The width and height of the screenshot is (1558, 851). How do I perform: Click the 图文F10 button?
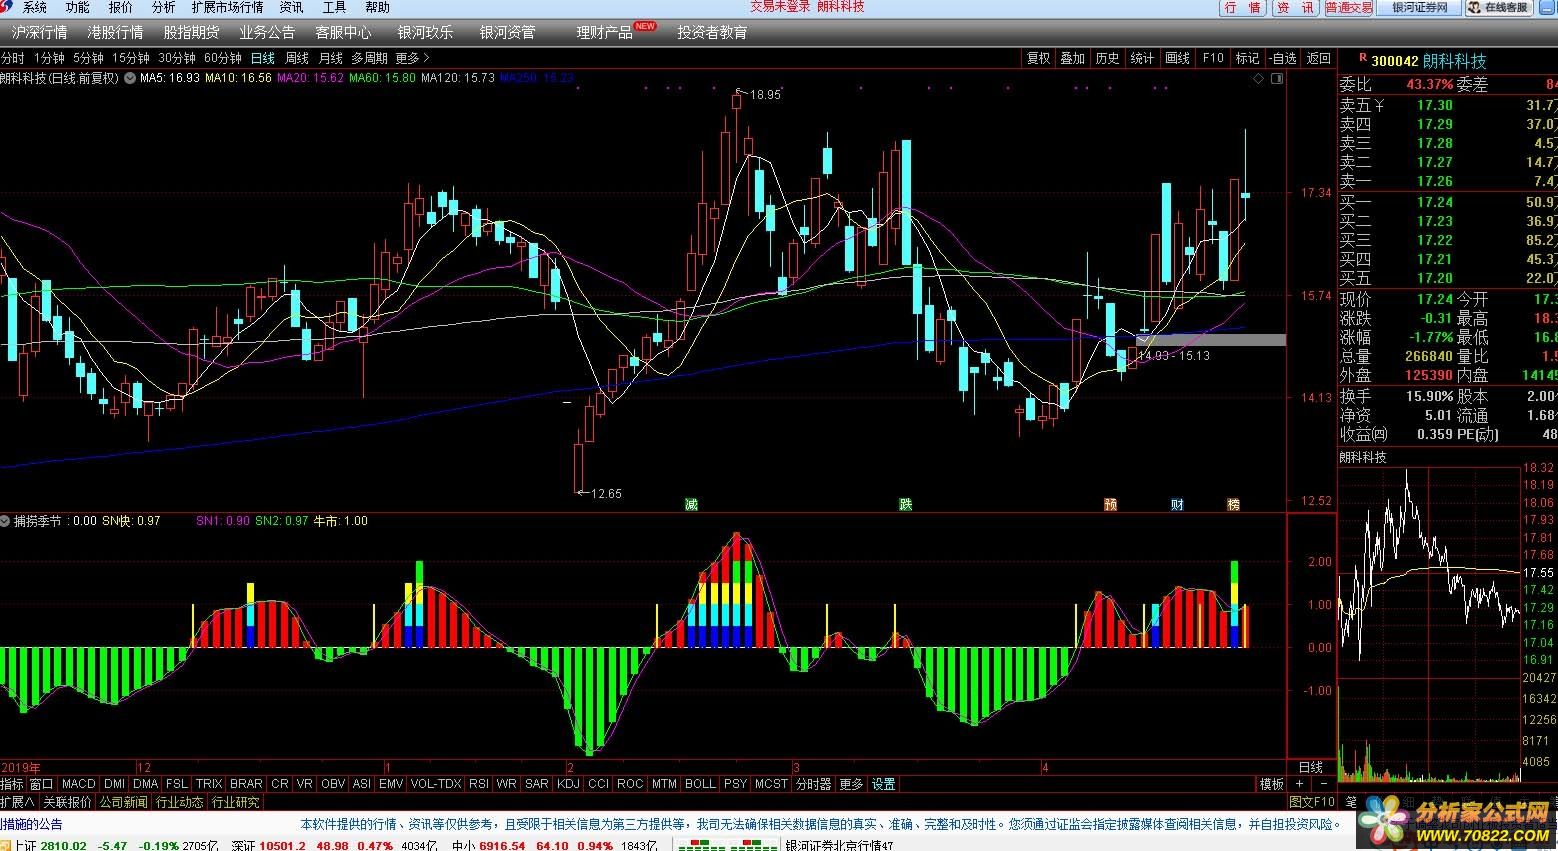(1311, 802)
